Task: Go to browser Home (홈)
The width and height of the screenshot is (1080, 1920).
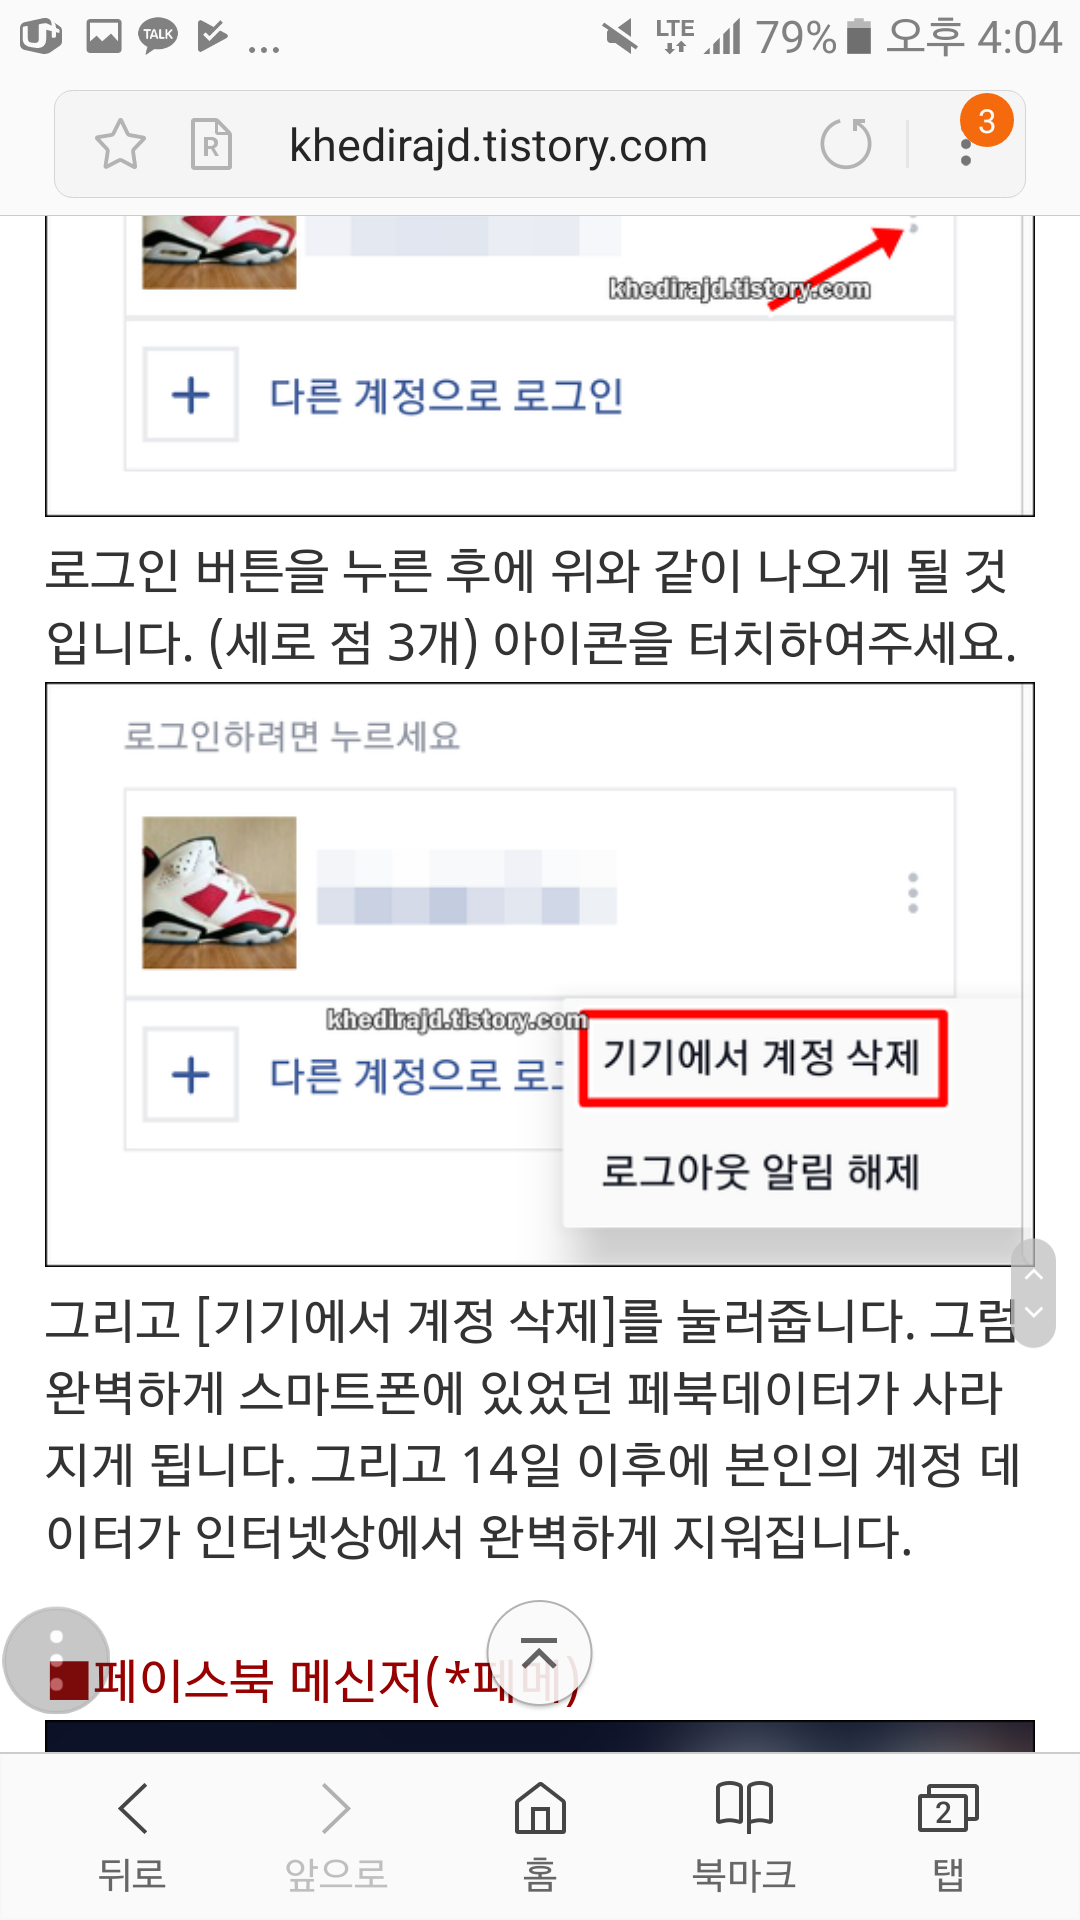Action: (540, 1836)
